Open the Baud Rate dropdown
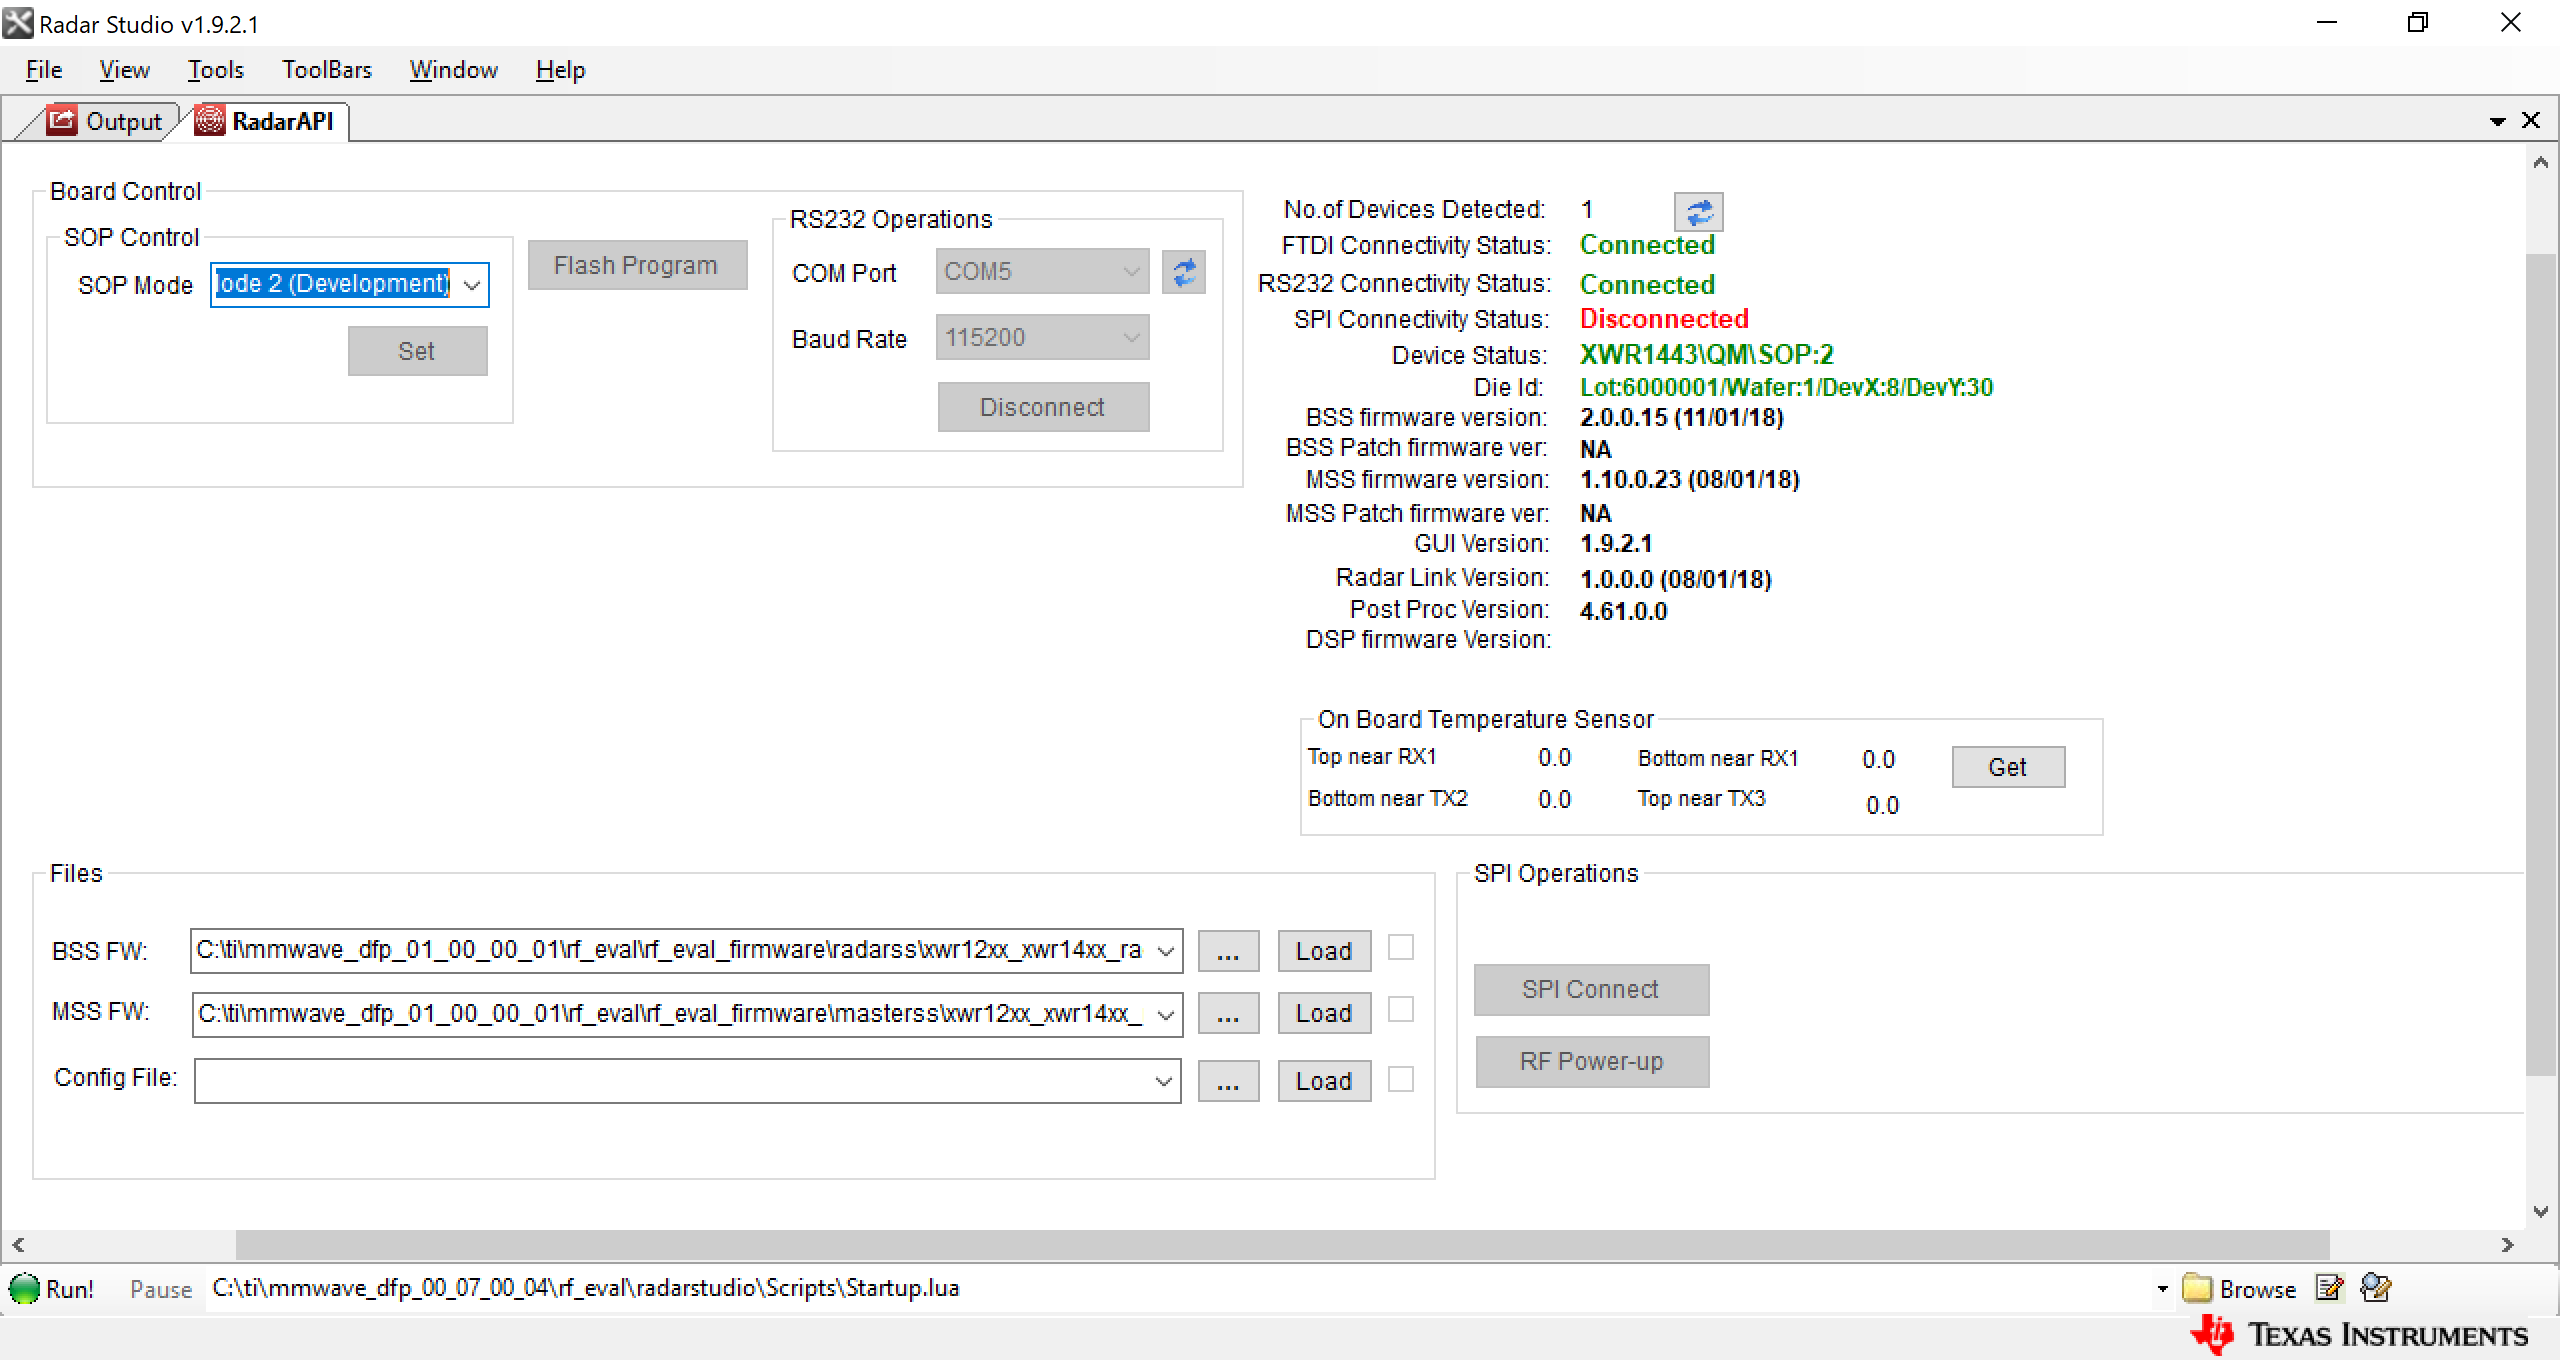The width and height of the screenshot is (2560, 1360). pyautogui.click(x=1131, y=338)
